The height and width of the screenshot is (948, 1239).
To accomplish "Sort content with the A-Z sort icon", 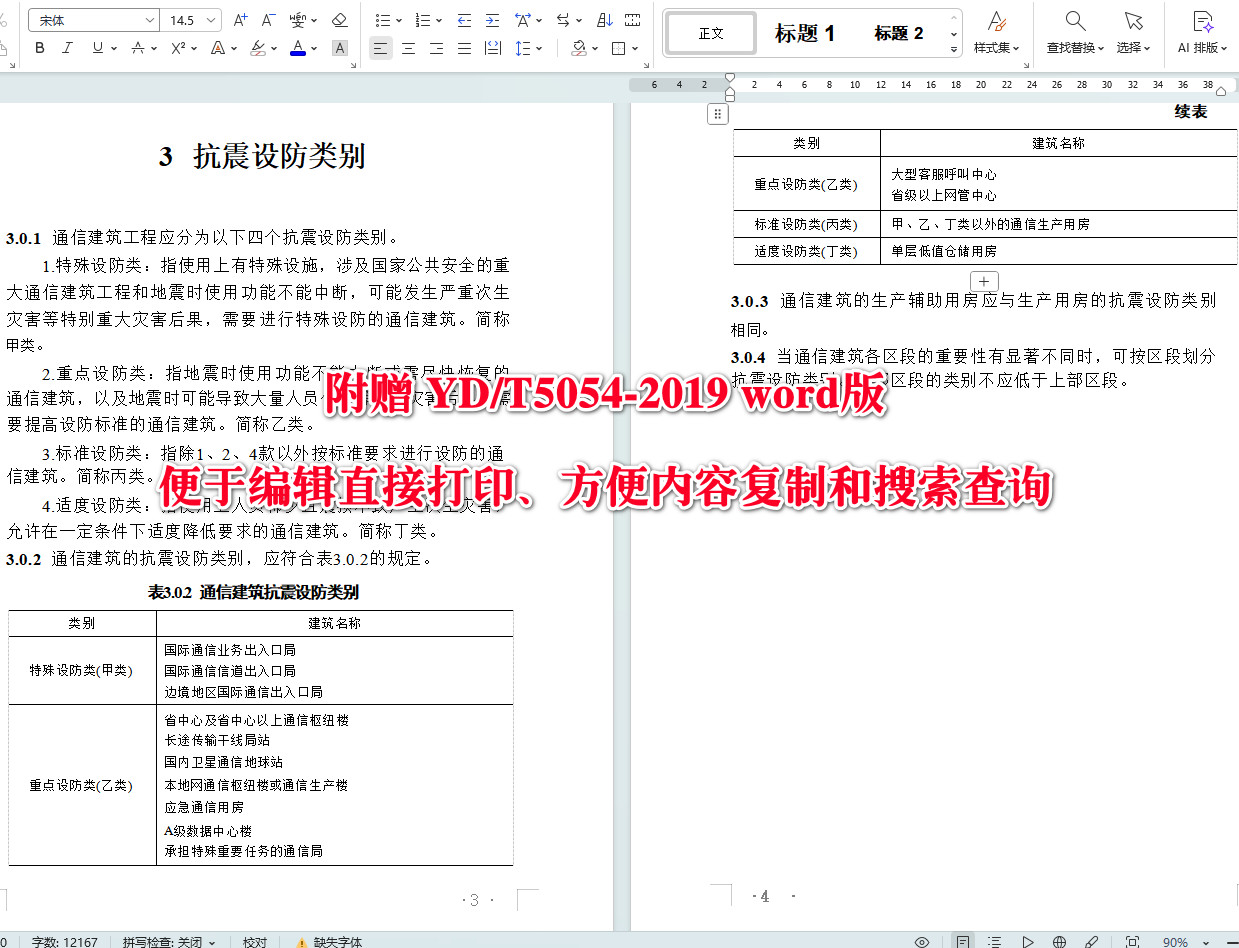I will pos(605,20).
